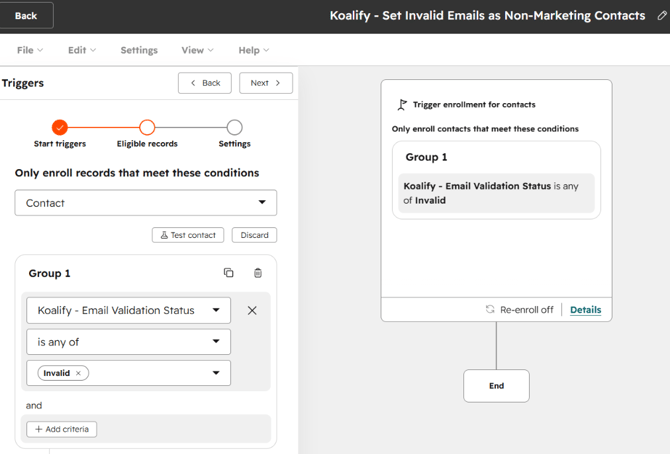Click the Add criteria button
Screen dimensions: 670x454
click(x=62, y=429)
